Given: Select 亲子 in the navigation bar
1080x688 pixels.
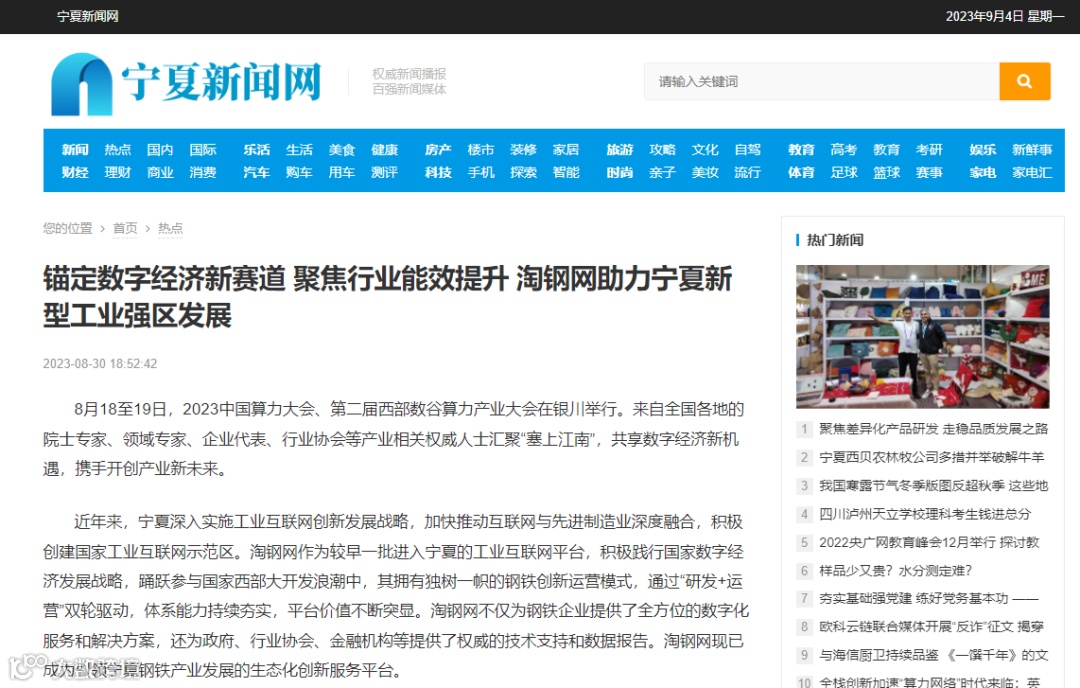Looking at the screenshot, I should click(x=663, y=172).
